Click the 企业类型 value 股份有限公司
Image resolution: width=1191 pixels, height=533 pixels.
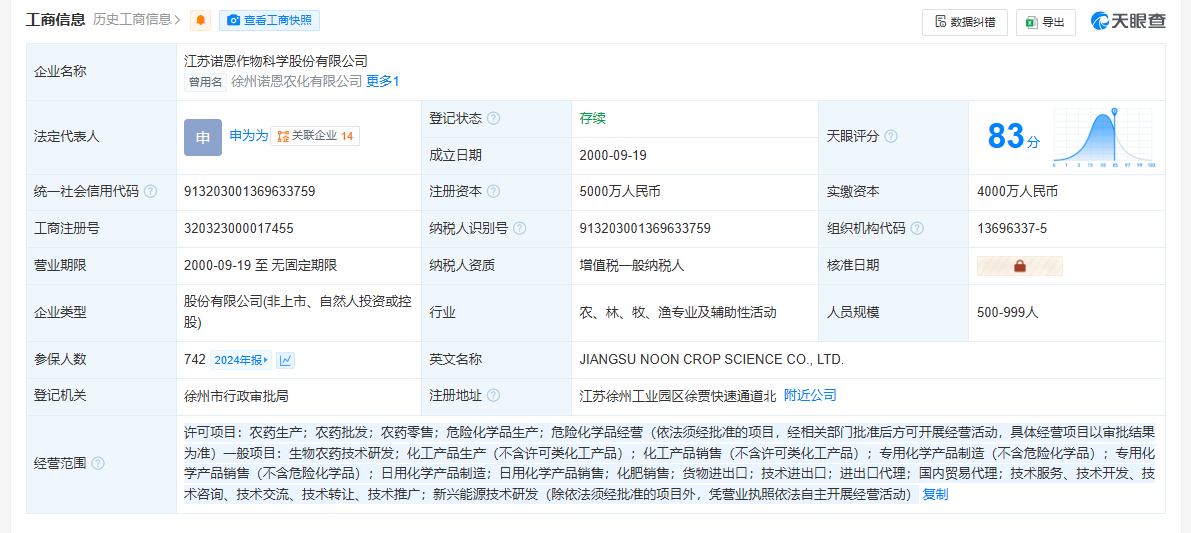click(298, 312)
